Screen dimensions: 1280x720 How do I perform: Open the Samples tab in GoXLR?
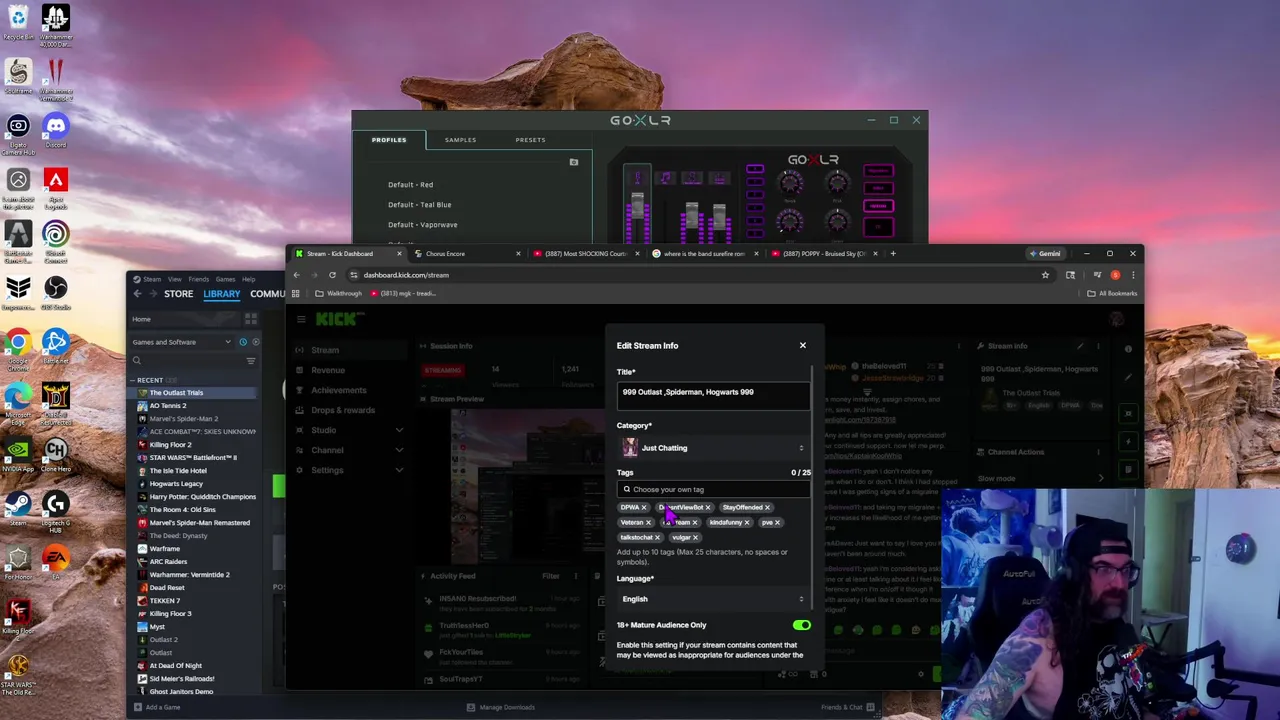[x=460, y=140]
